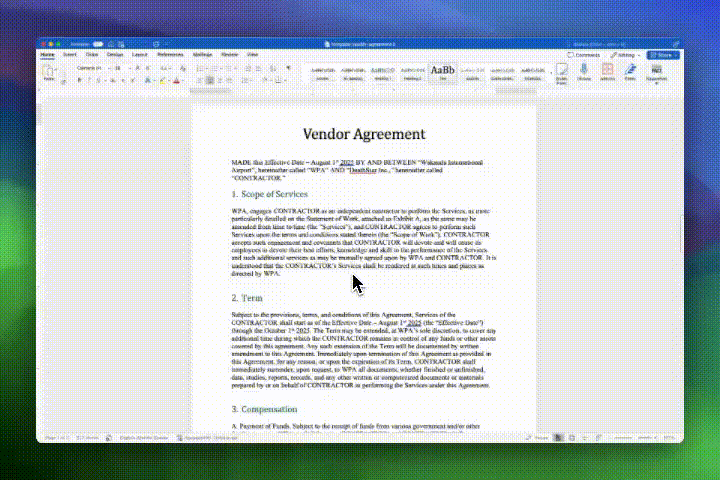Open the Review ribbon tab
The height and width of the screenshot is (480, 720).
click(x=230, y=55)
